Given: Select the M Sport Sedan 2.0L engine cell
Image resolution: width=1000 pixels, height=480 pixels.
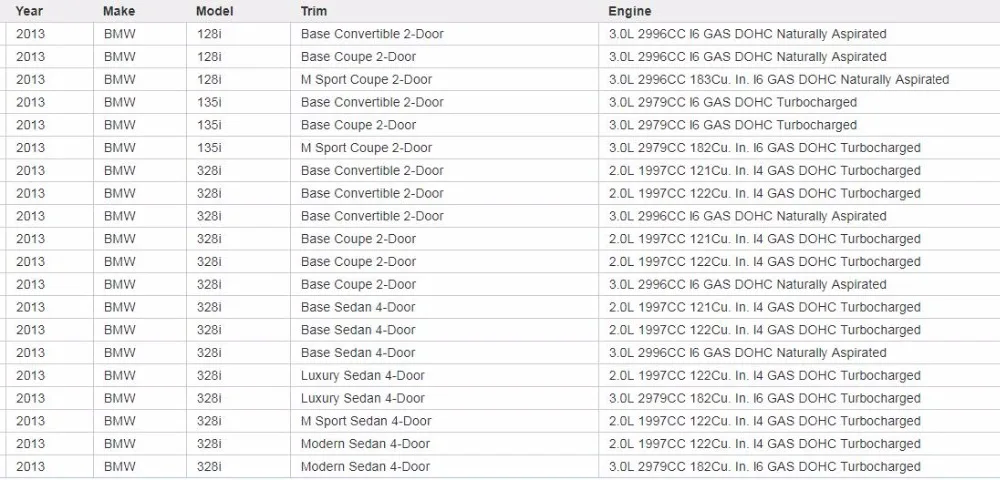Looking at the screenshot, I should pyautogui.click(x=799, y=421).
